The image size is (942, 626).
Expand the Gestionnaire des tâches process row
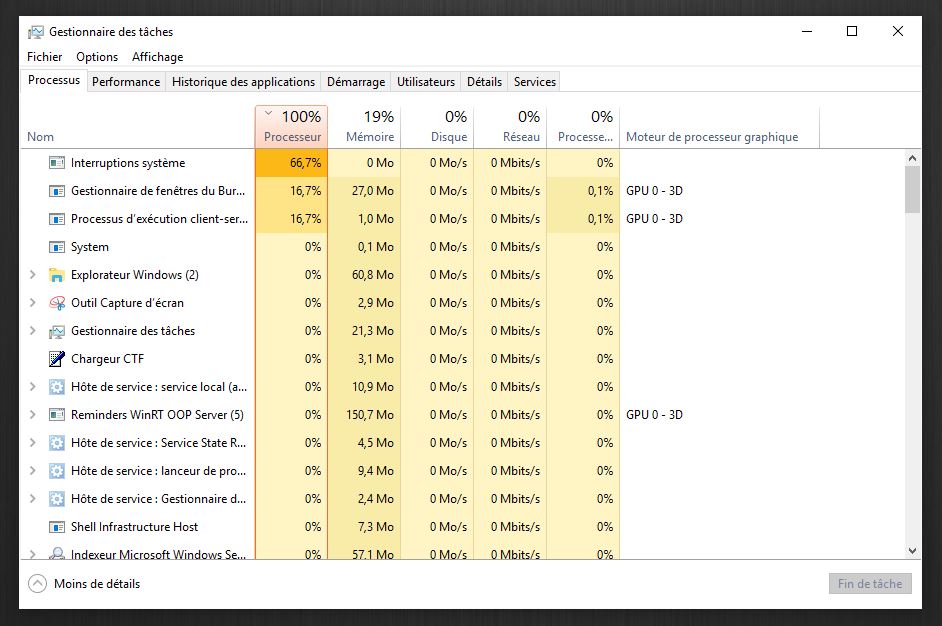[x=33, y=330]
